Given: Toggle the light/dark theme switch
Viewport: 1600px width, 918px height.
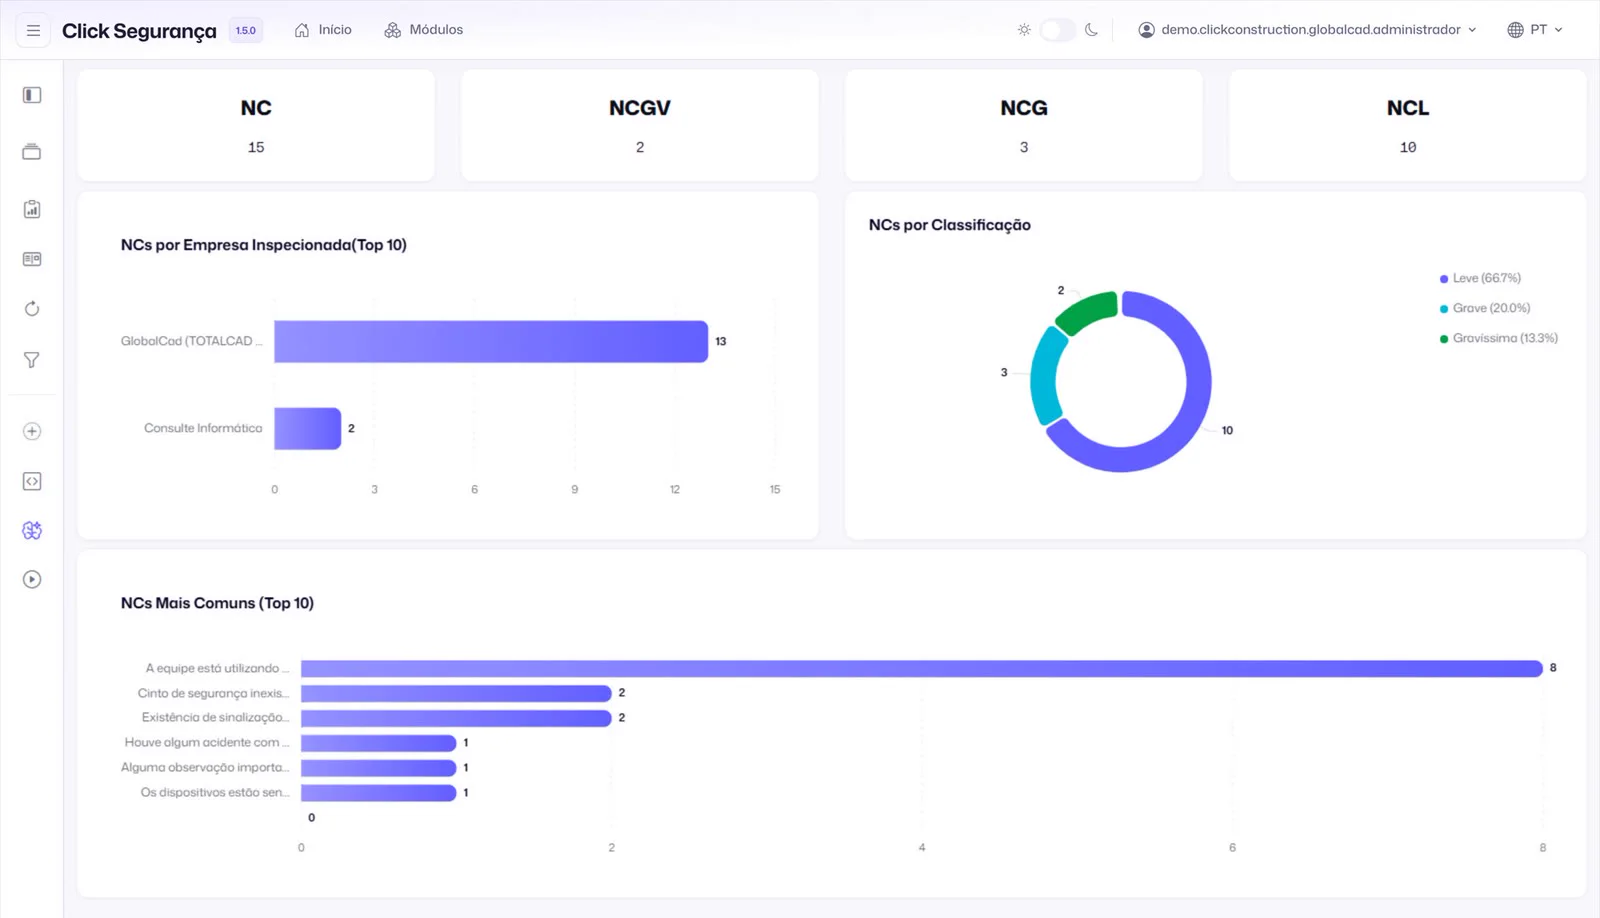Looking at the screenshot, I should [x=1057, y=30].
